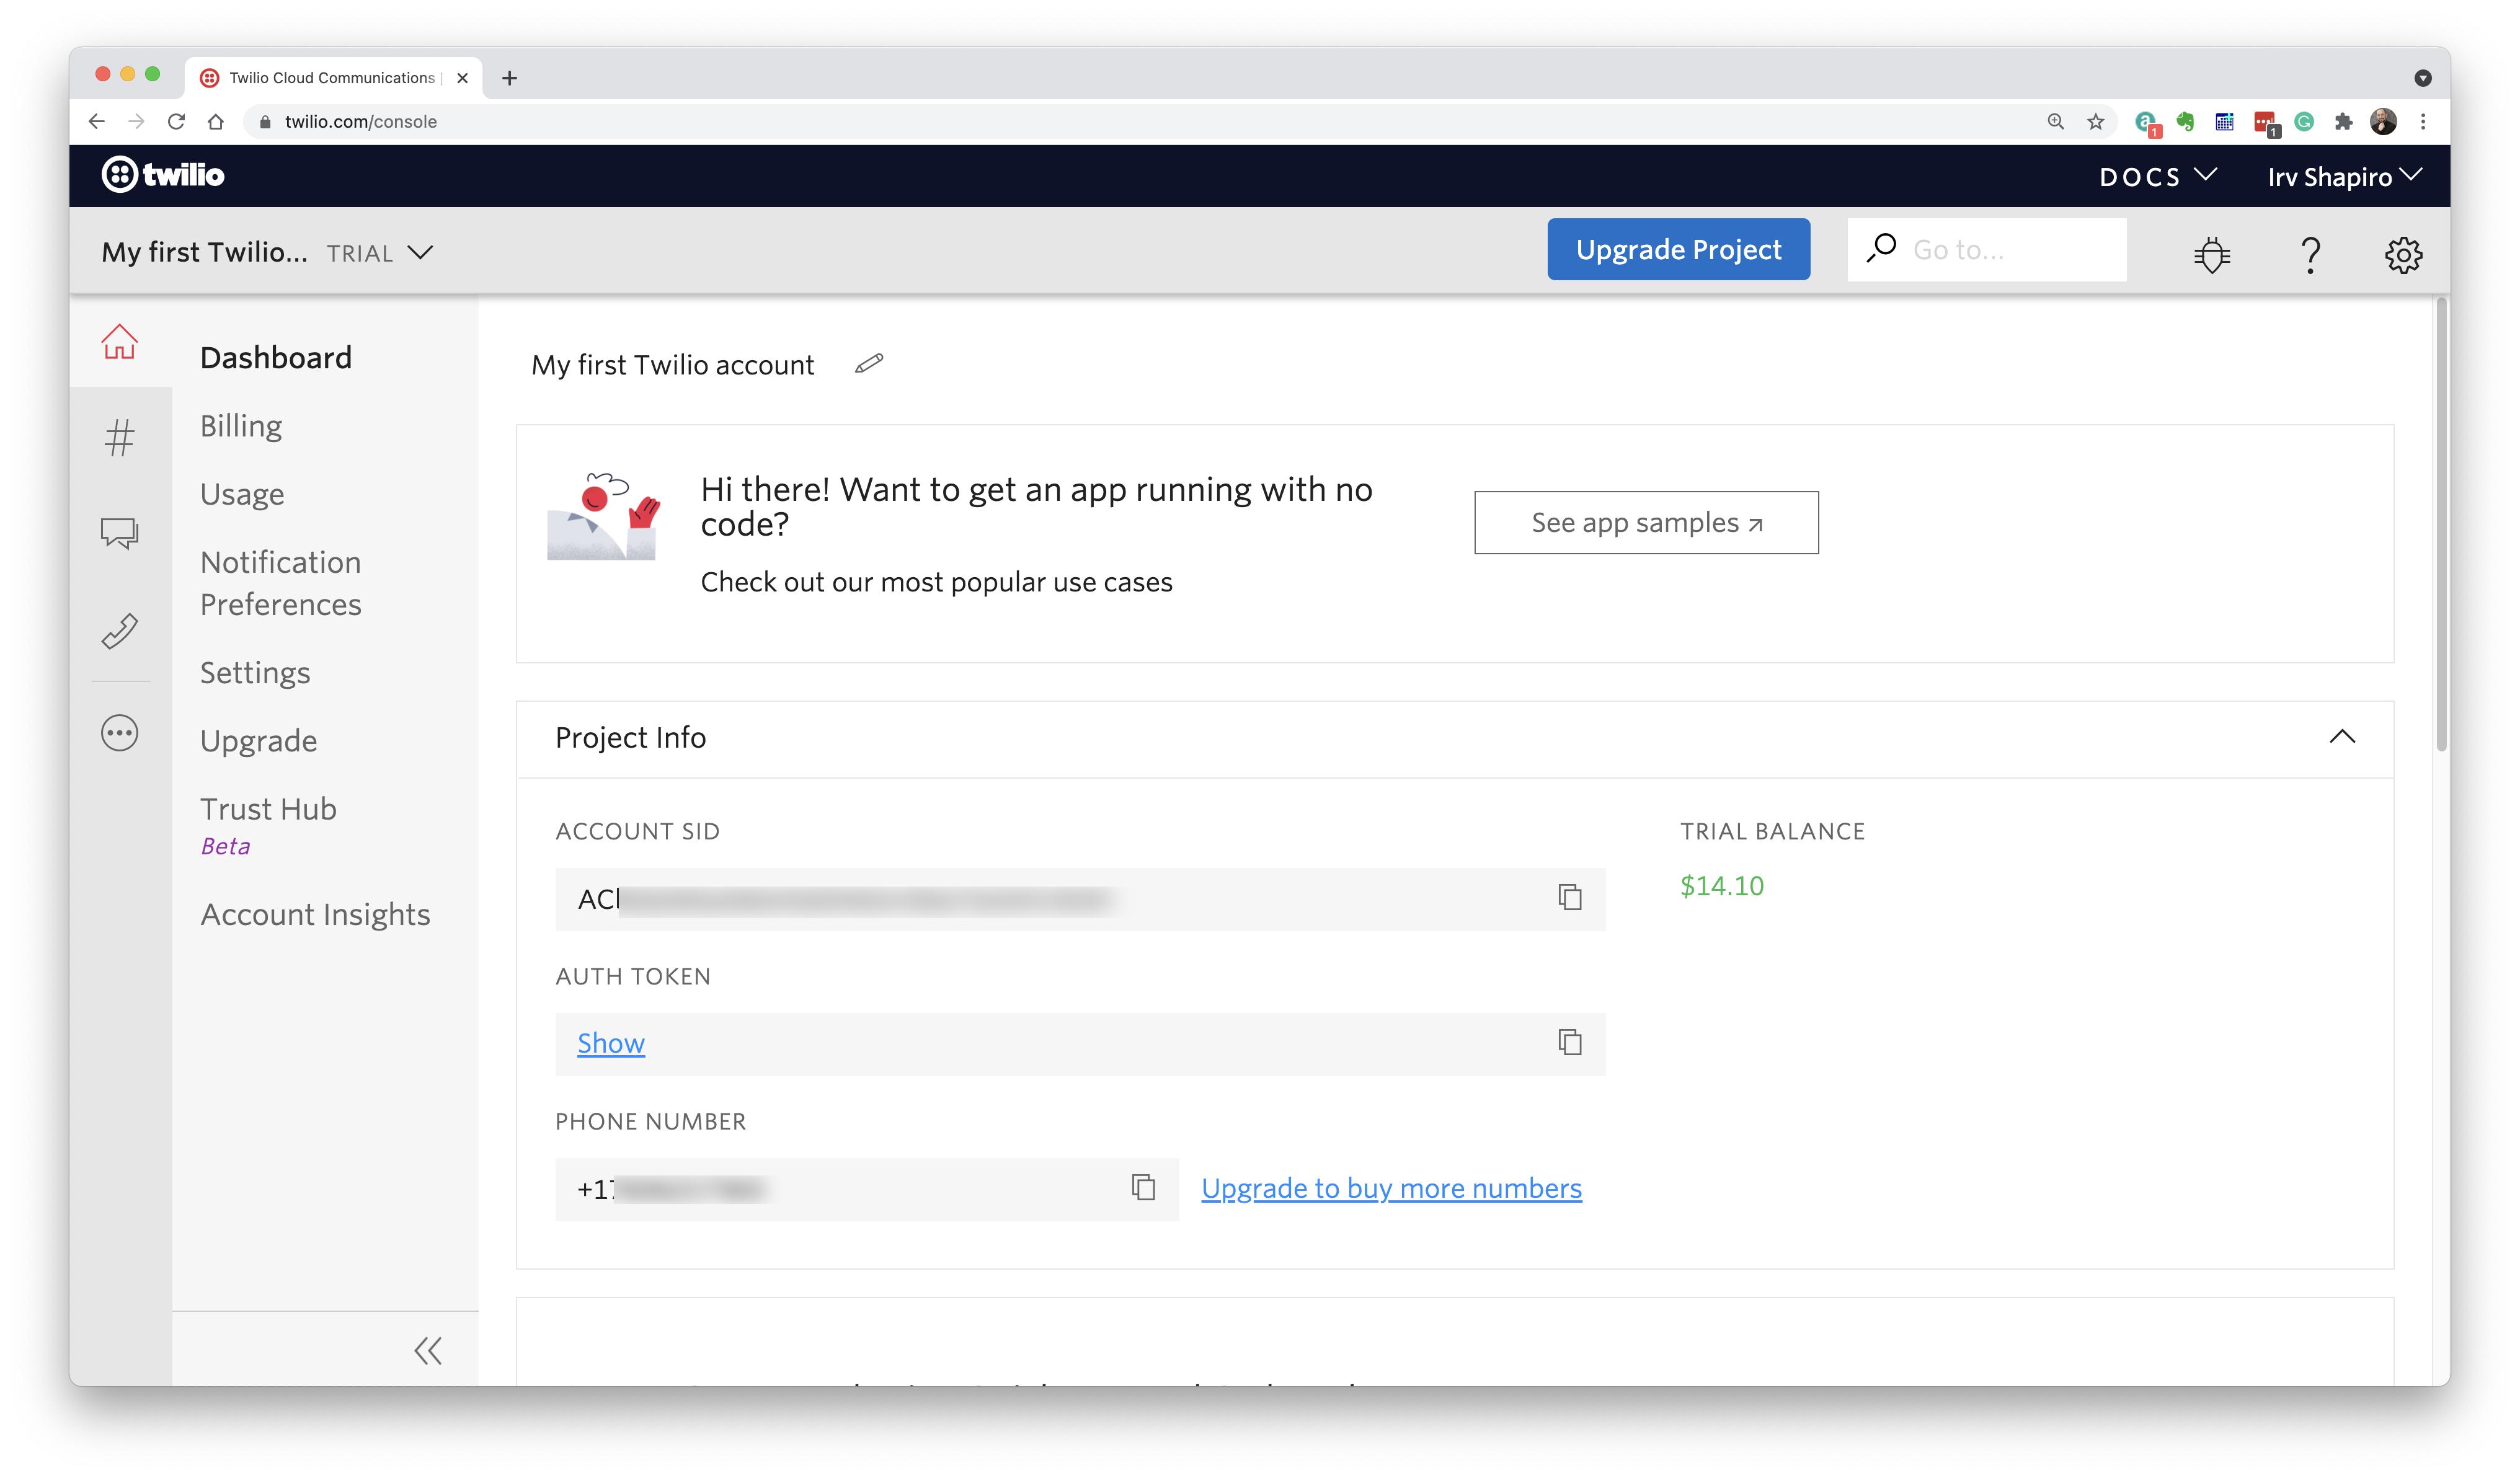Click in the Go to search field

tap(1986, 249)
